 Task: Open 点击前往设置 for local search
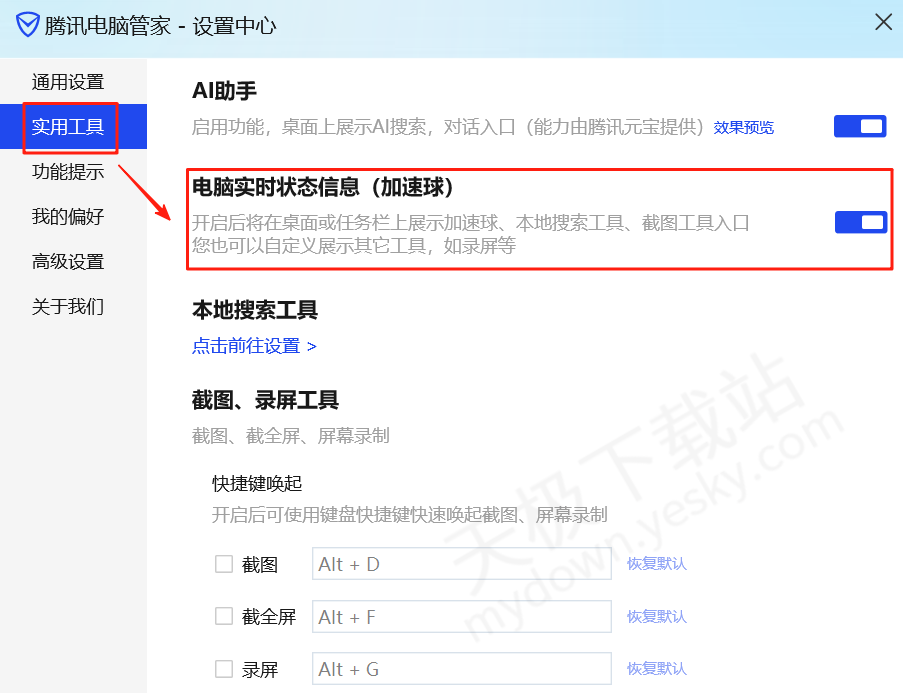[x=254, y=346]
